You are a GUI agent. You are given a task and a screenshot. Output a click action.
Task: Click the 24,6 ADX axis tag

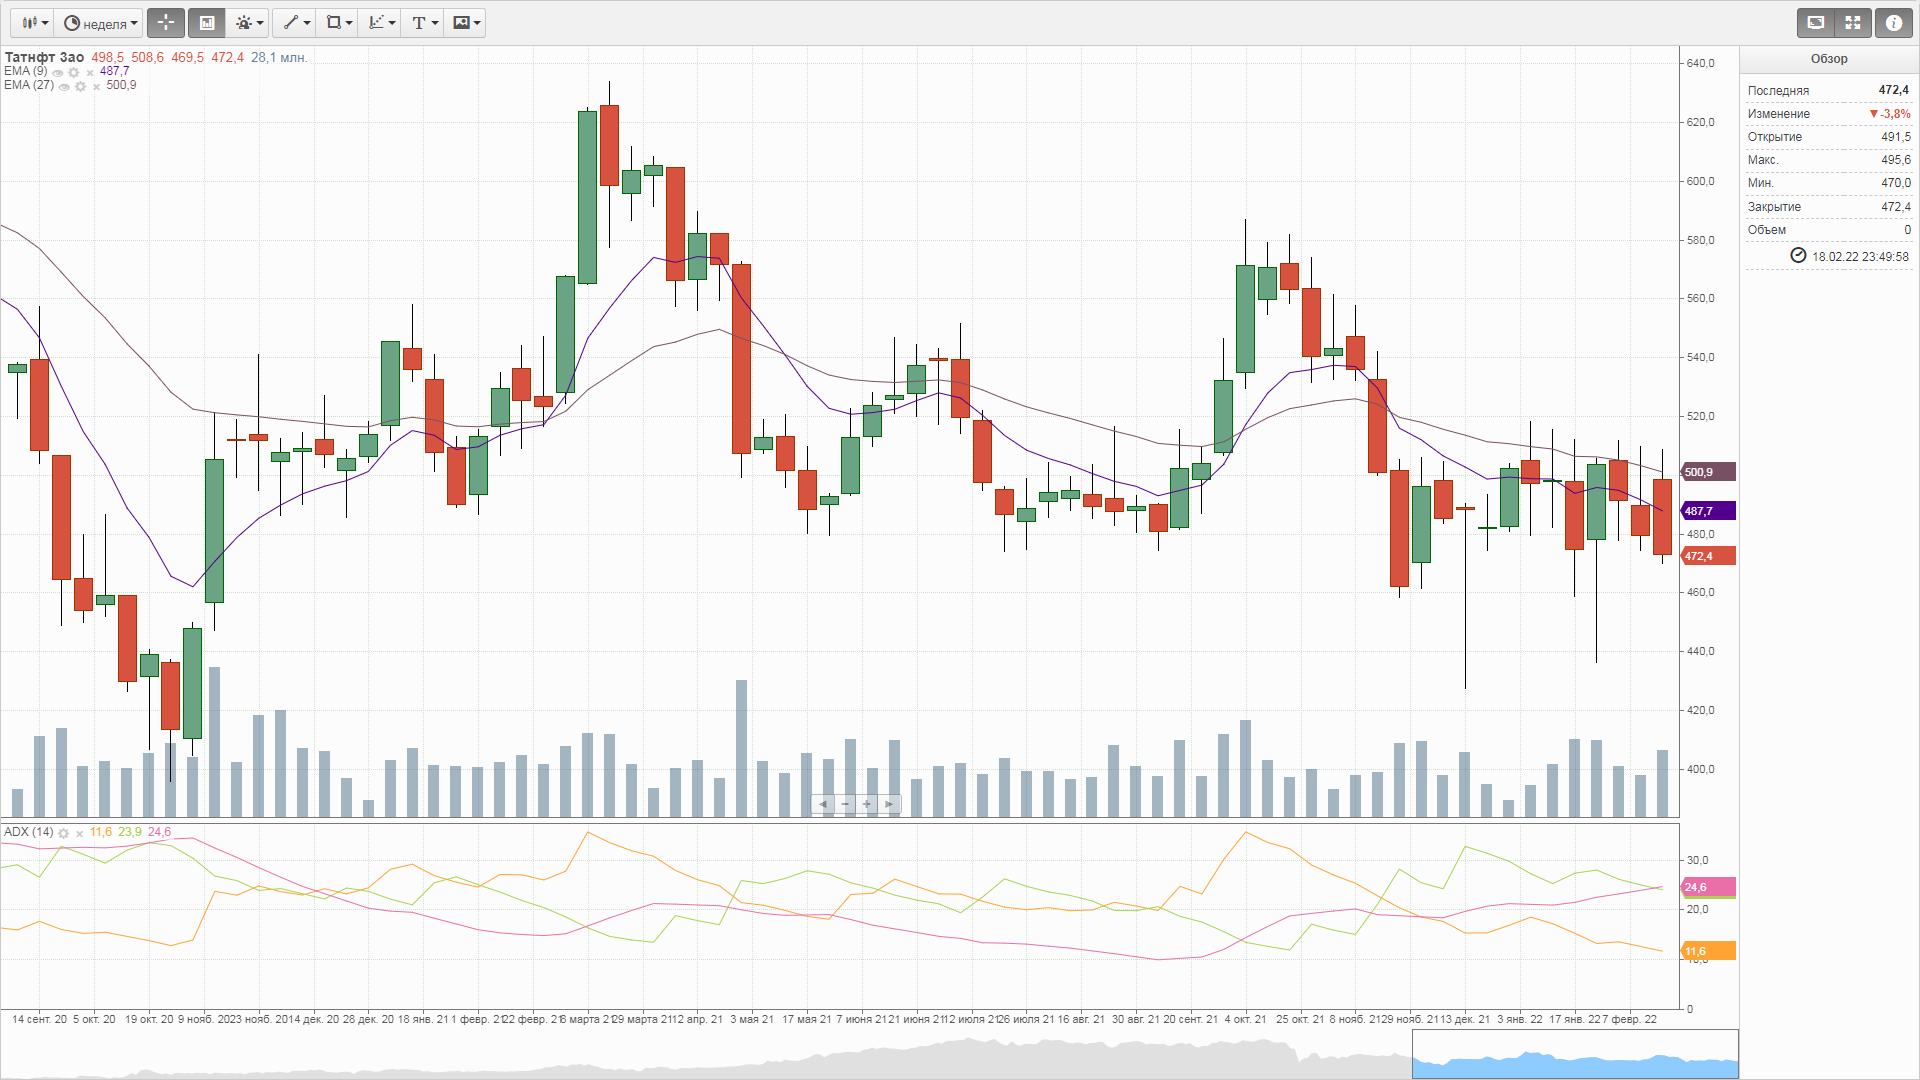[1708, 887]
